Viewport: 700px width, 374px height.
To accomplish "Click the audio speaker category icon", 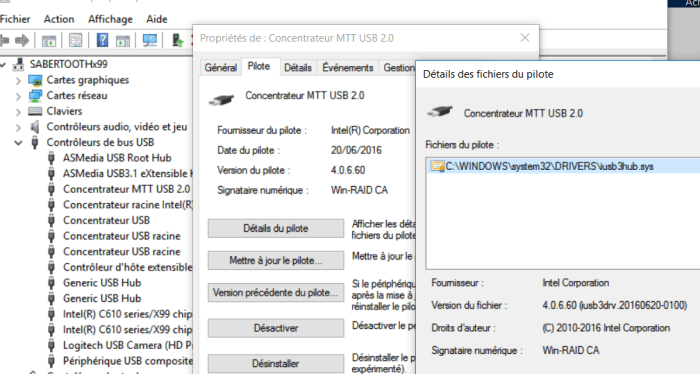I will coord(35,127).
